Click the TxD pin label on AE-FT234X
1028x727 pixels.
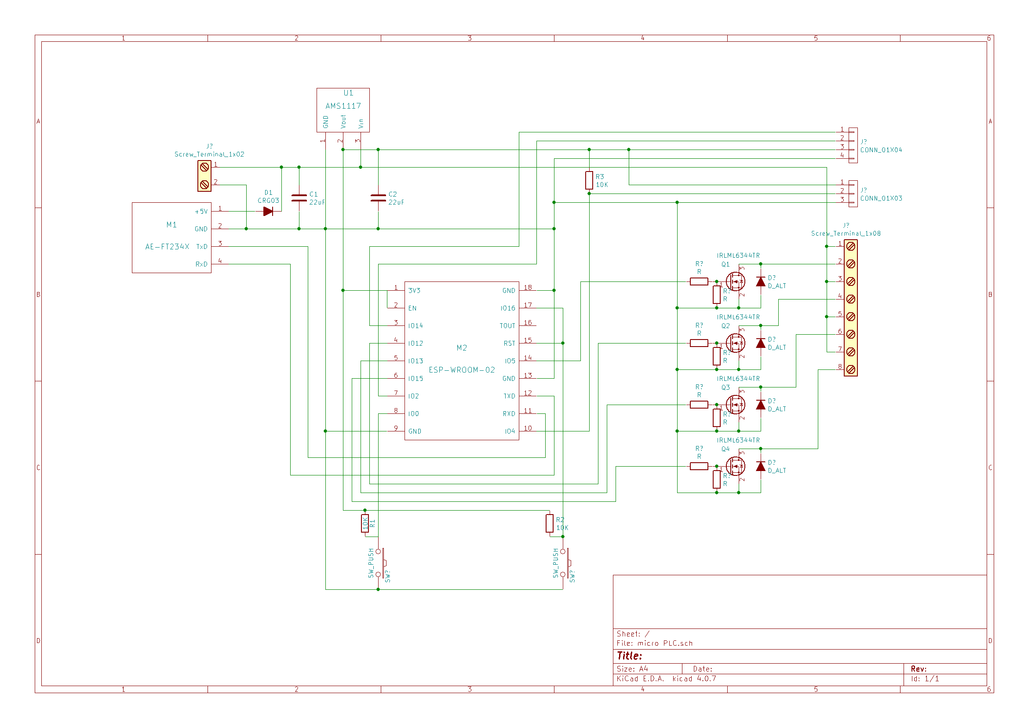pos(202,247)
